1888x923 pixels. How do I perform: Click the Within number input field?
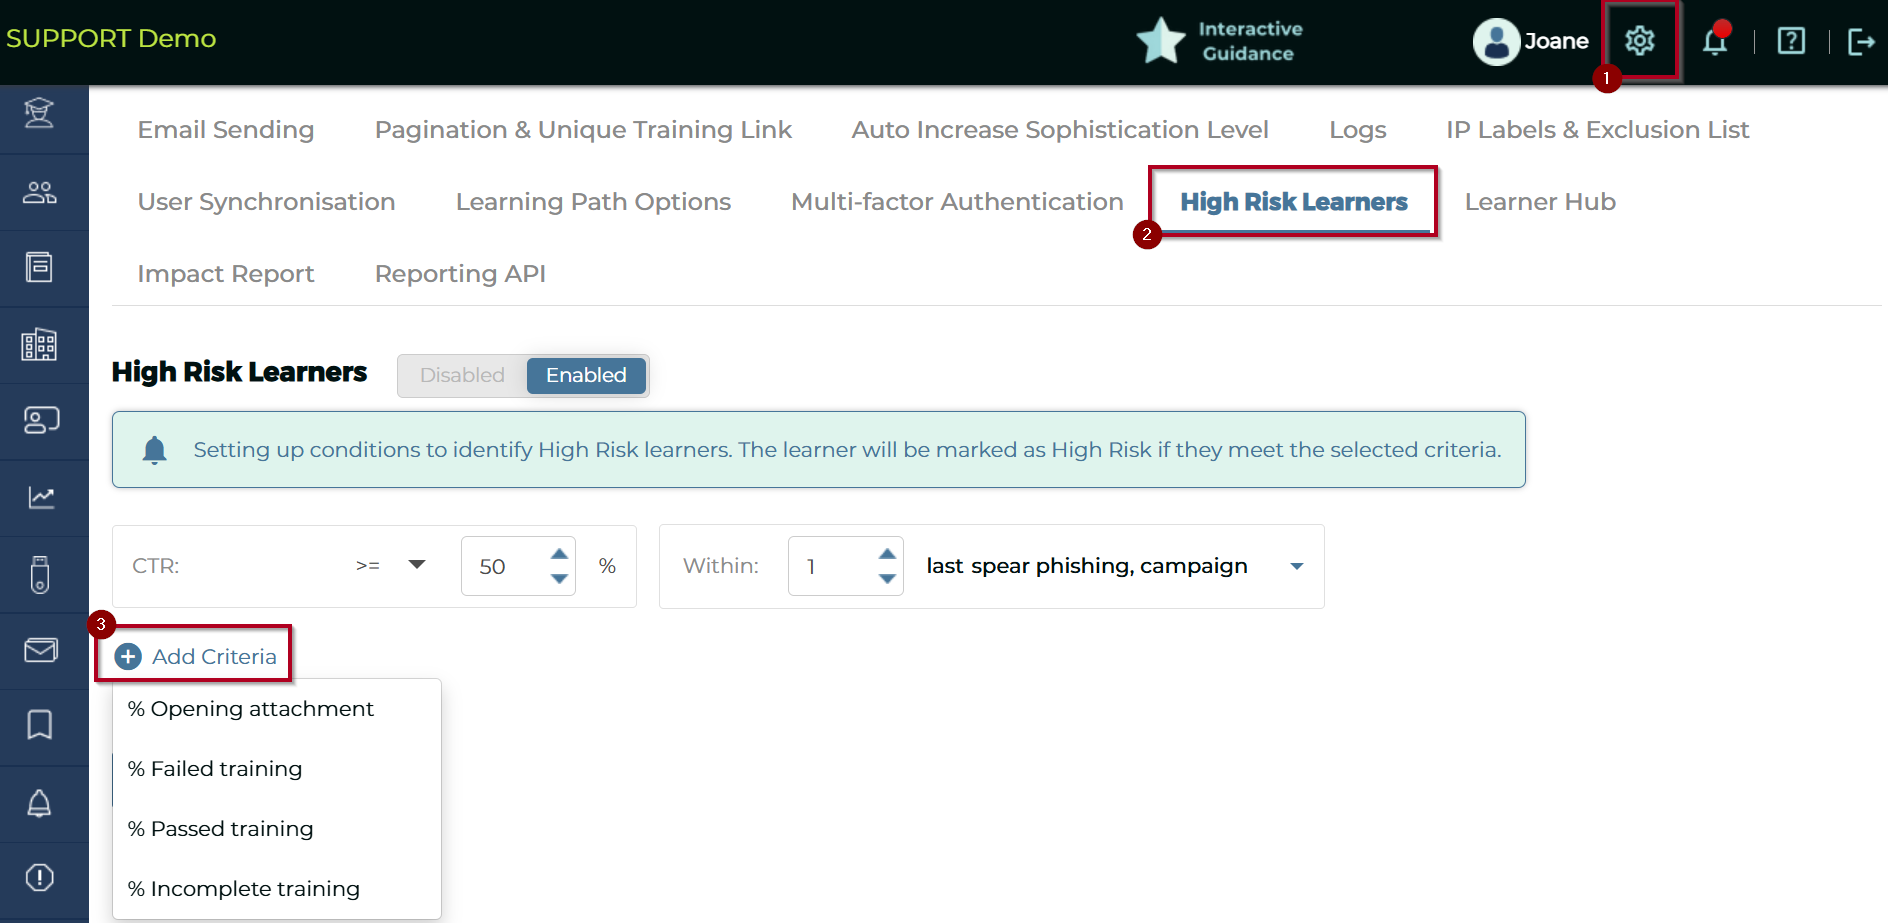pyautogui.click(x=832, y=566)
